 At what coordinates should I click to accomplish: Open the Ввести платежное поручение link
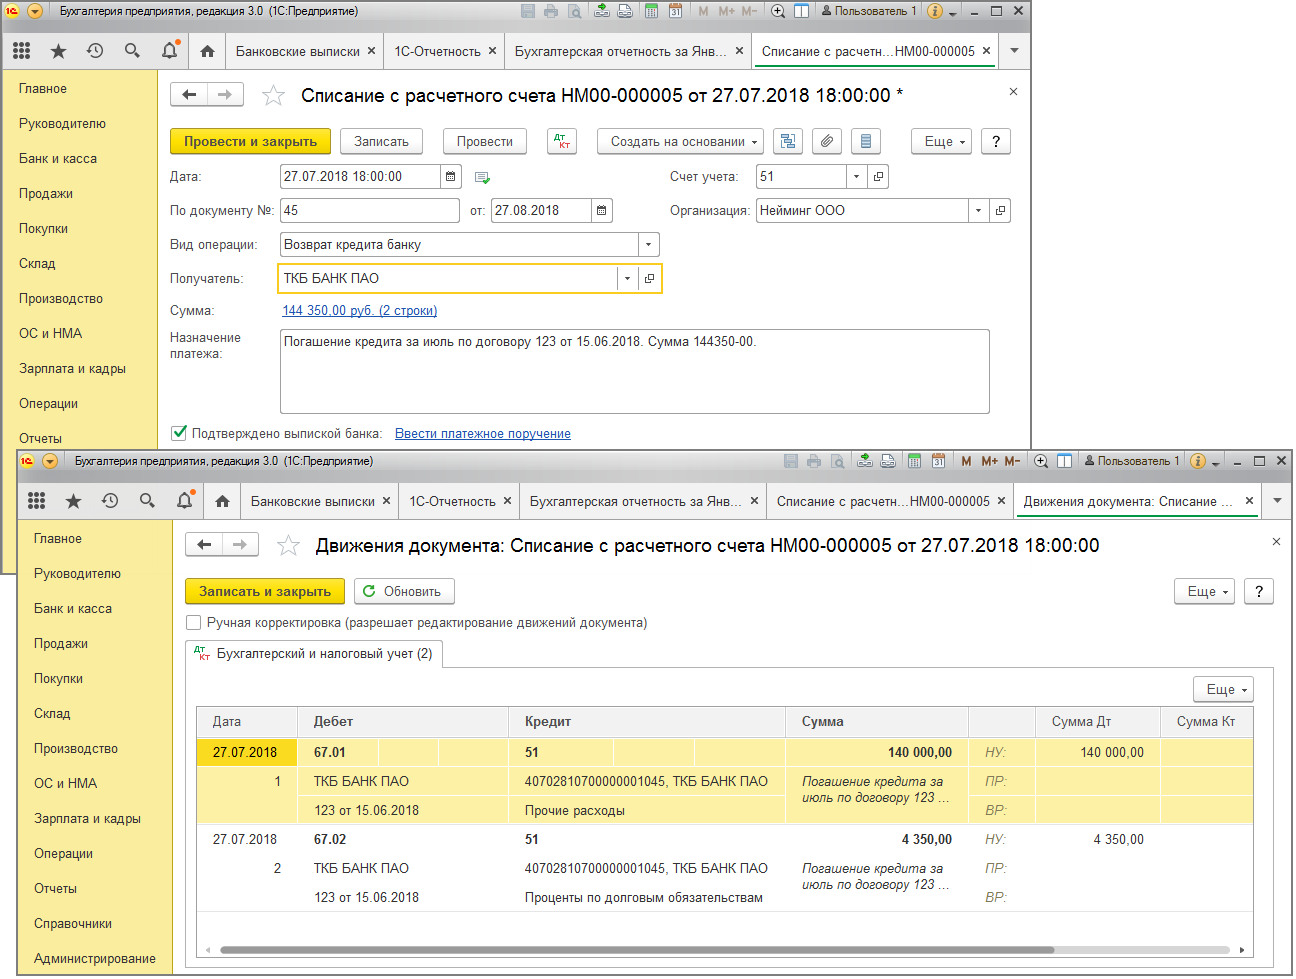(482, 434)
